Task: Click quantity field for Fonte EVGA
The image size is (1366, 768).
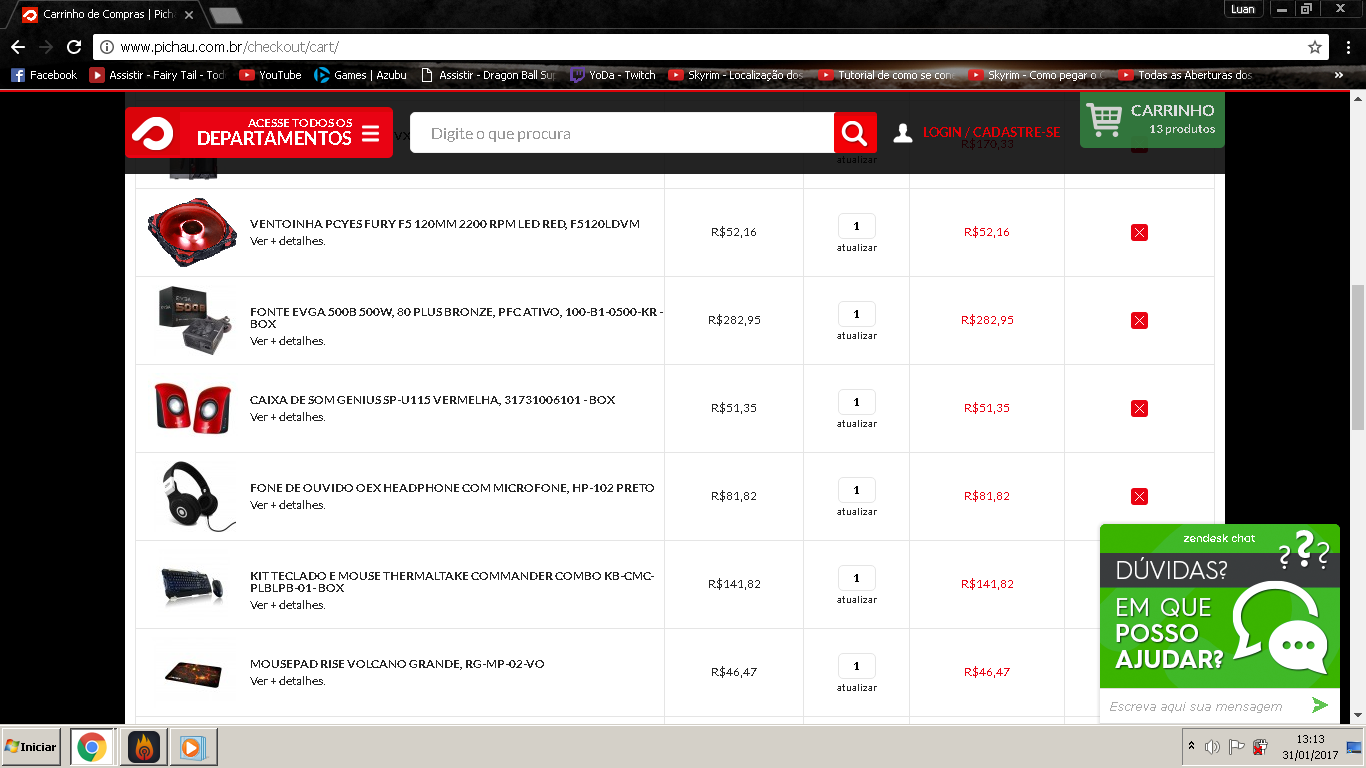Action: (x=857, y=314)
